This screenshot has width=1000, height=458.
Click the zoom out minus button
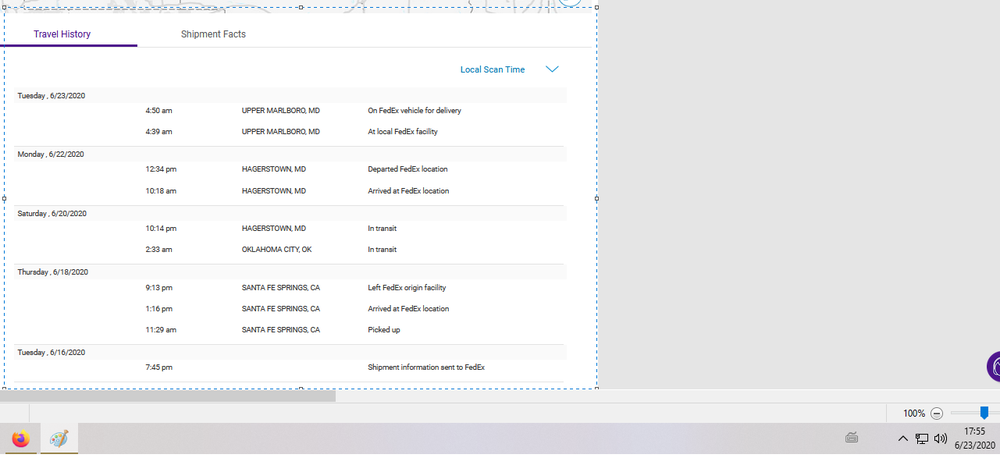pyautogui.click(x=937, y=413)
